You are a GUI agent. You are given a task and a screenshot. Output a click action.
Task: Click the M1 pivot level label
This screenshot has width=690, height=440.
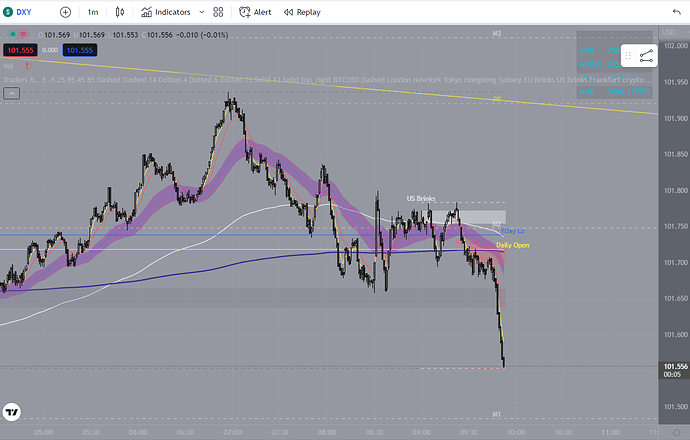[x=496, y=414]
